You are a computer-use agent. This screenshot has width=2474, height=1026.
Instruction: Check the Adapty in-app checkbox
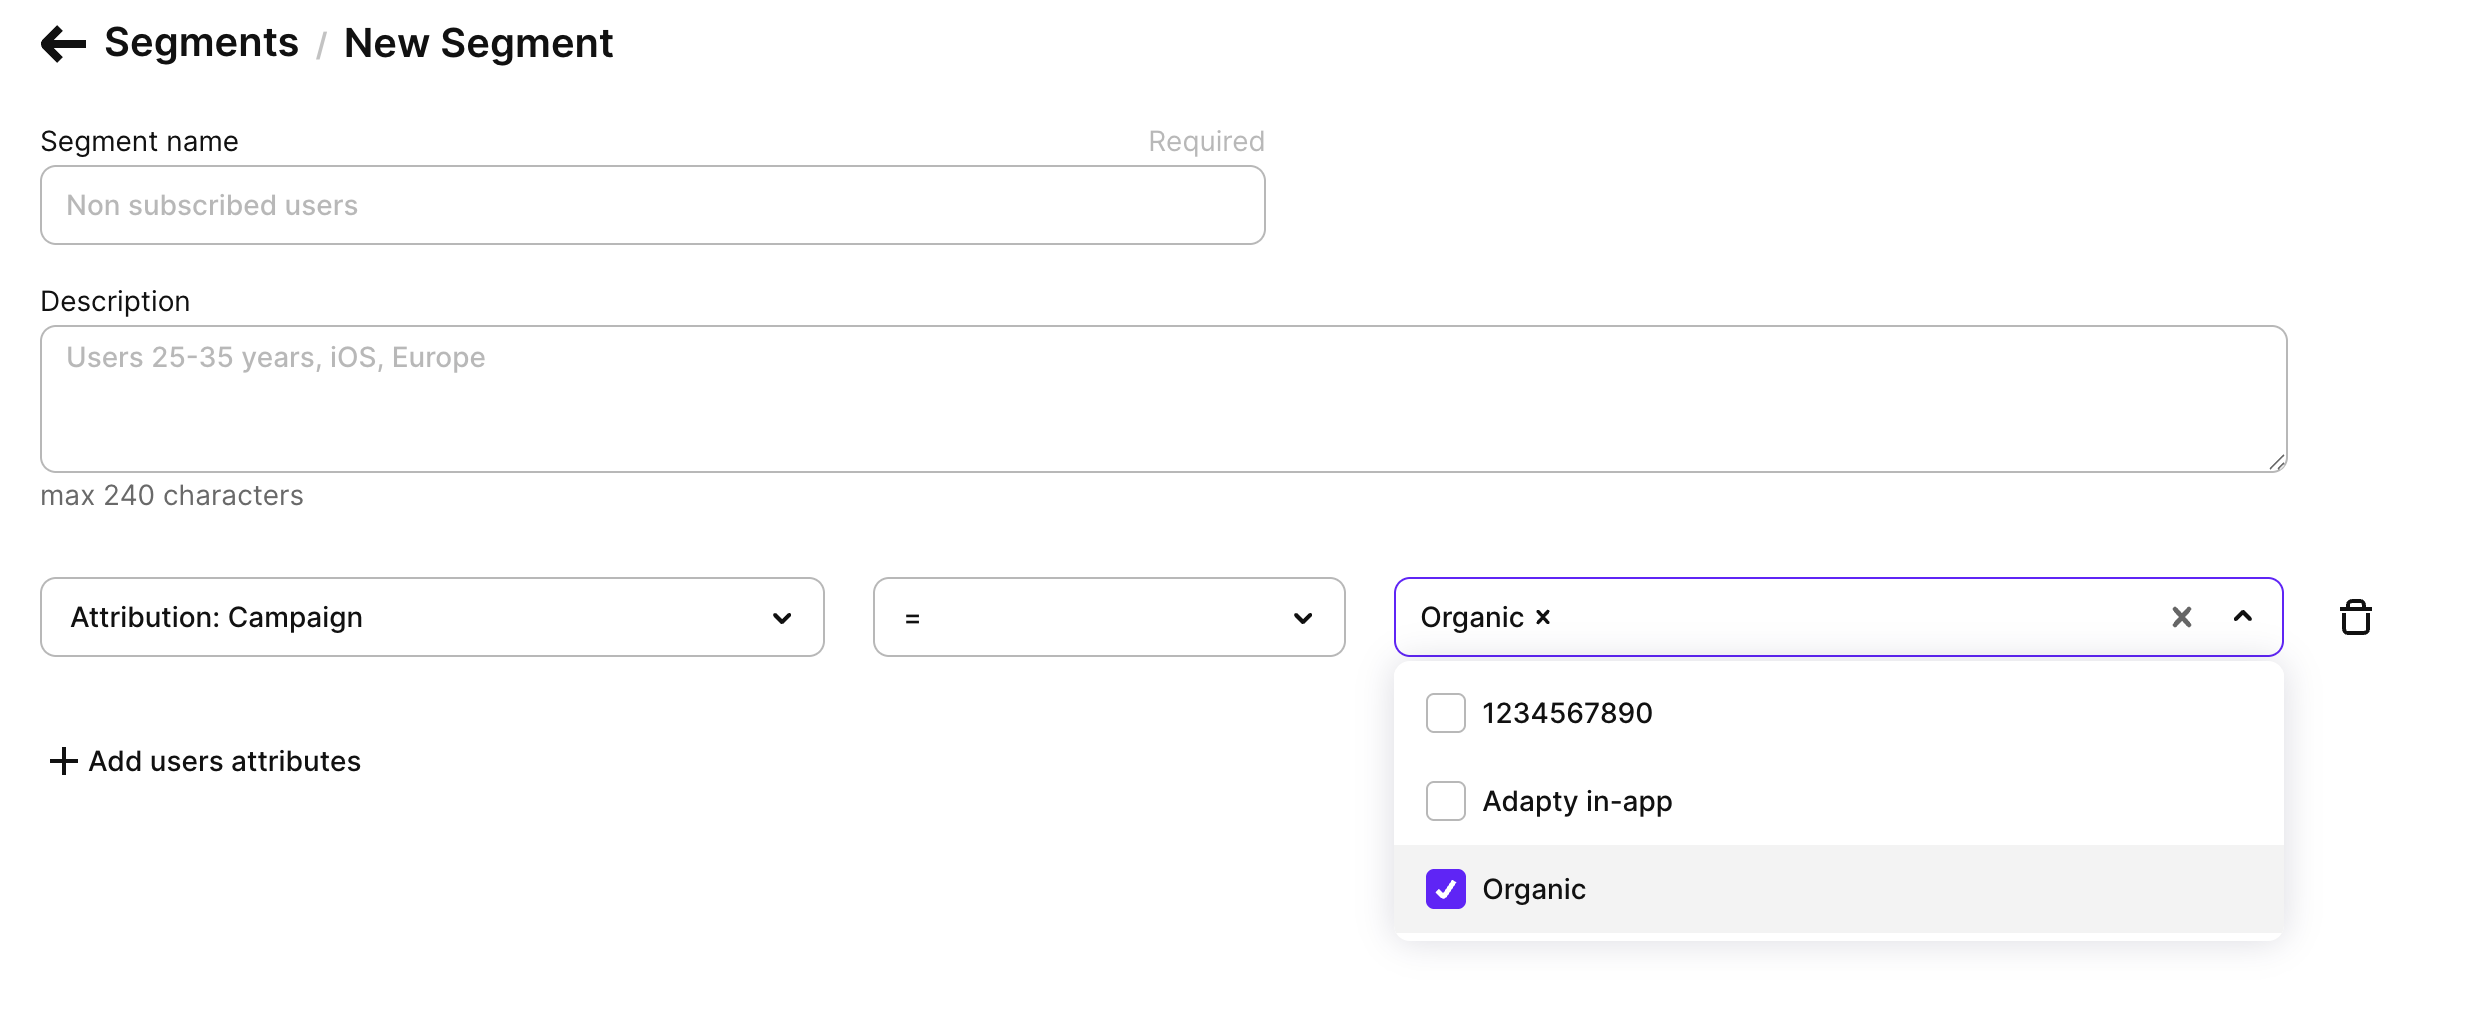[x=1445, y=800]
